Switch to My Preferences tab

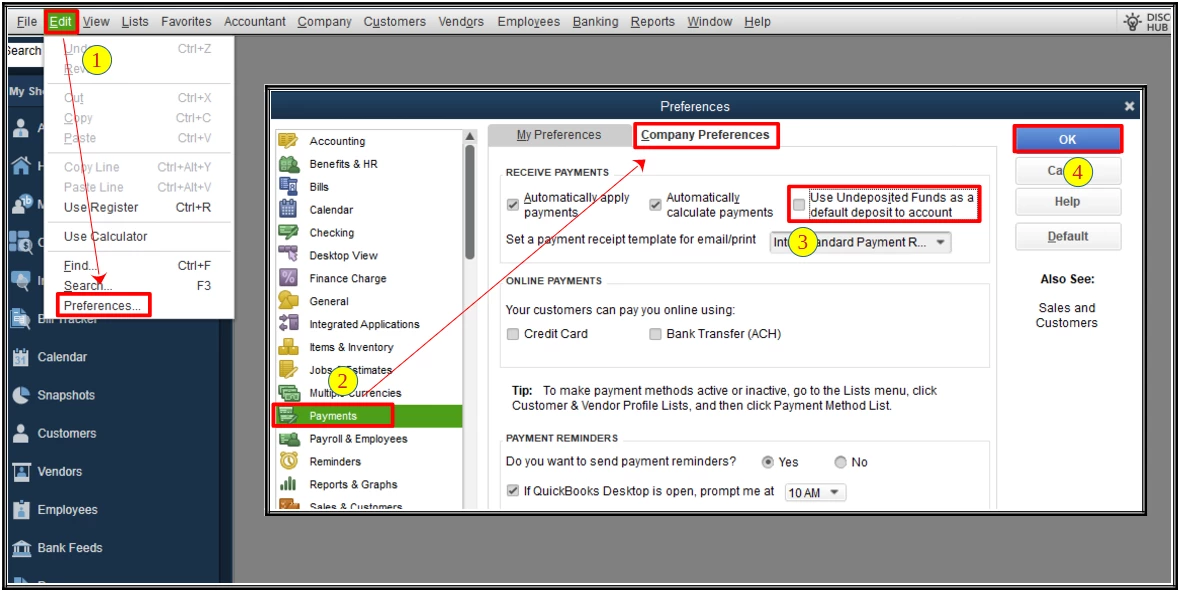coord(559,135)
